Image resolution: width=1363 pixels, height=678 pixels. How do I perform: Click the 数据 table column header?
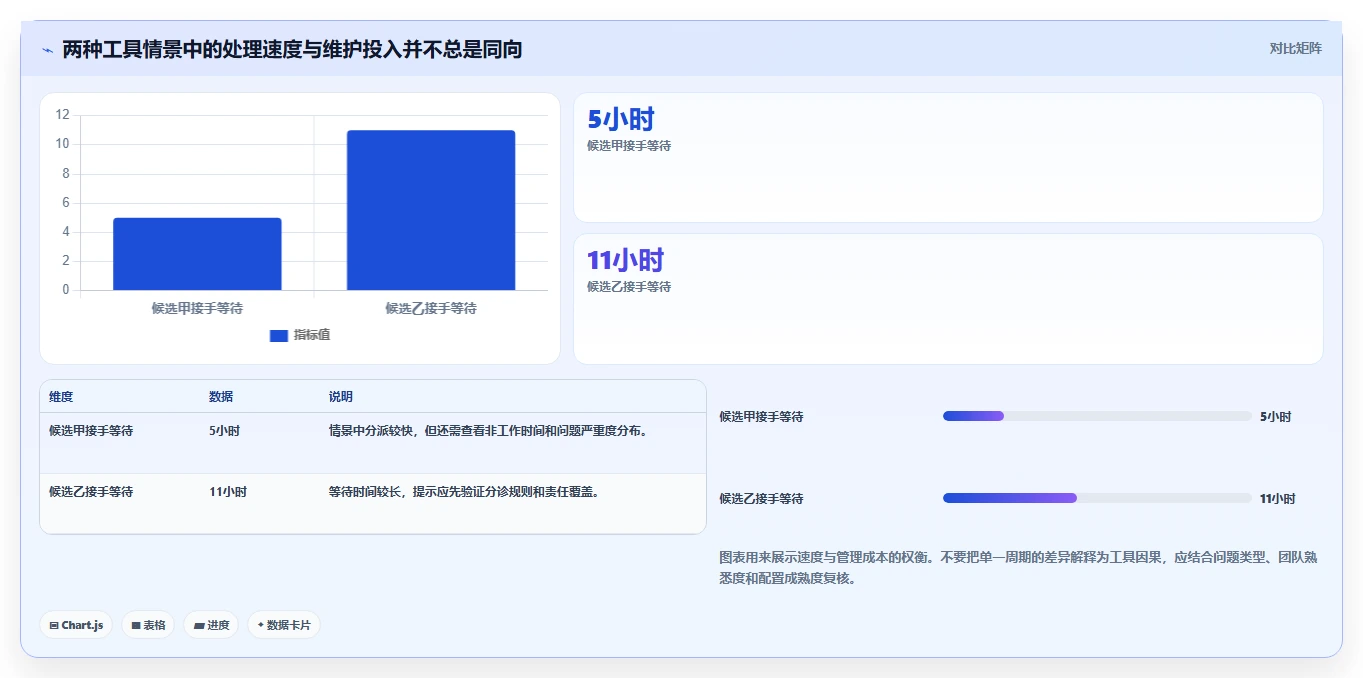pos(221,397)
